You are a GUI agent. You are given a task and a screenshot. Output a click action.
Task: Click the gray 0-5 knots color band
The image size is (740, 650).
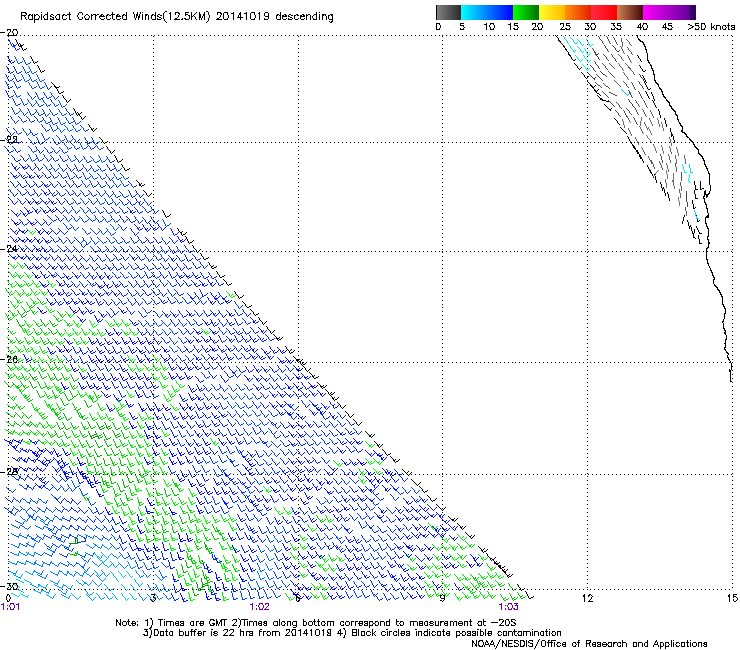point(448,12)
